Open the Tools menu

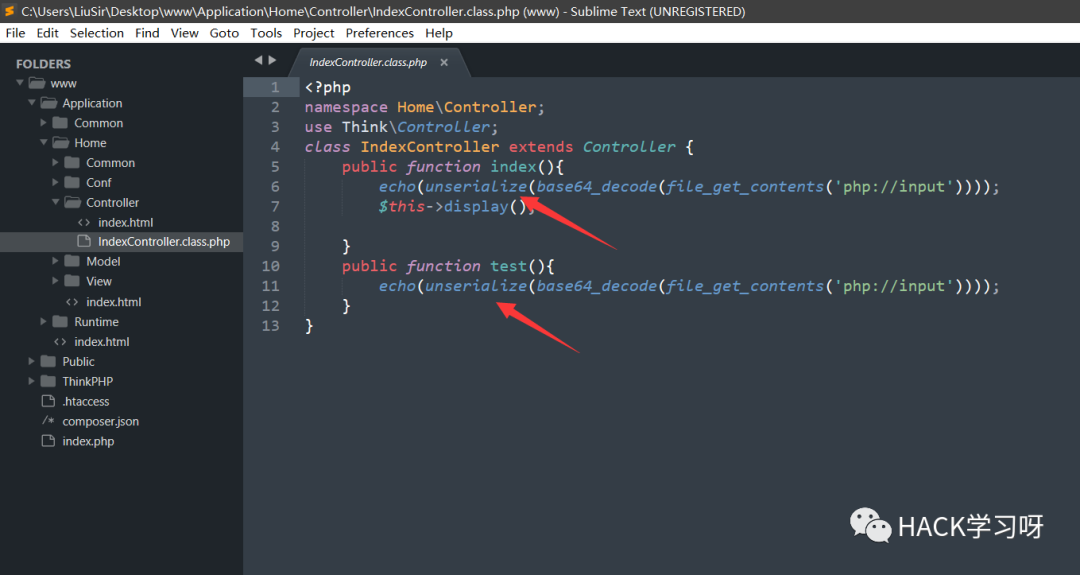click(266, 33)
